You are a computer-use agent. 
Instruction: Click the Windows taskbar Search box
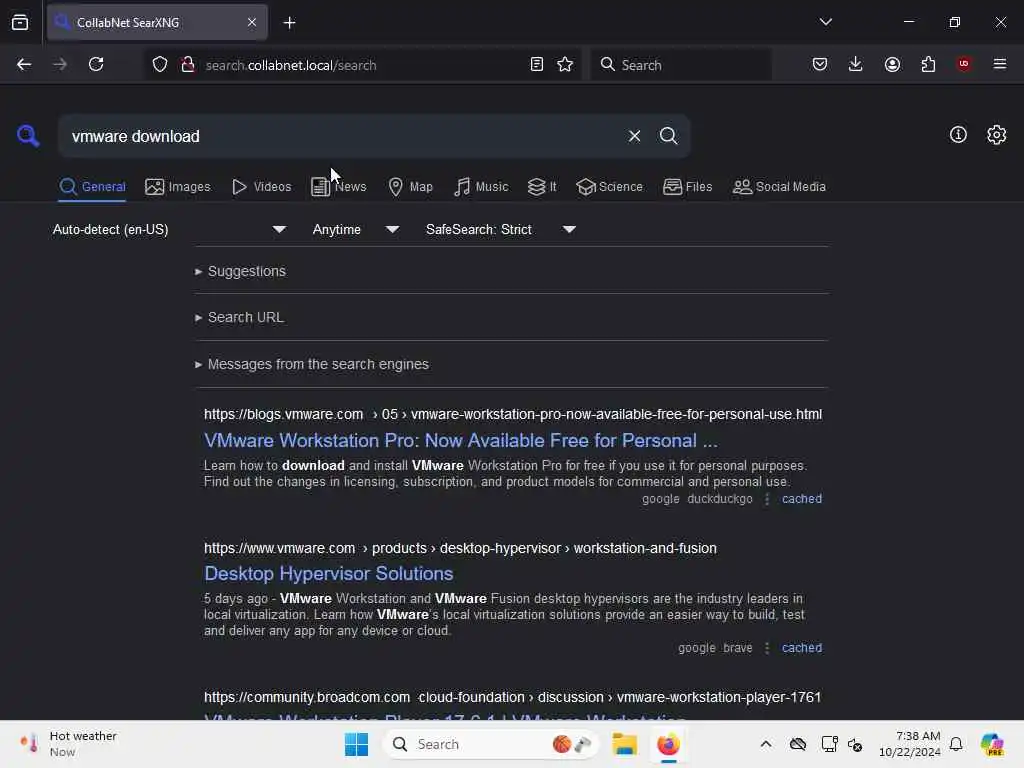(x=491, y=744)
